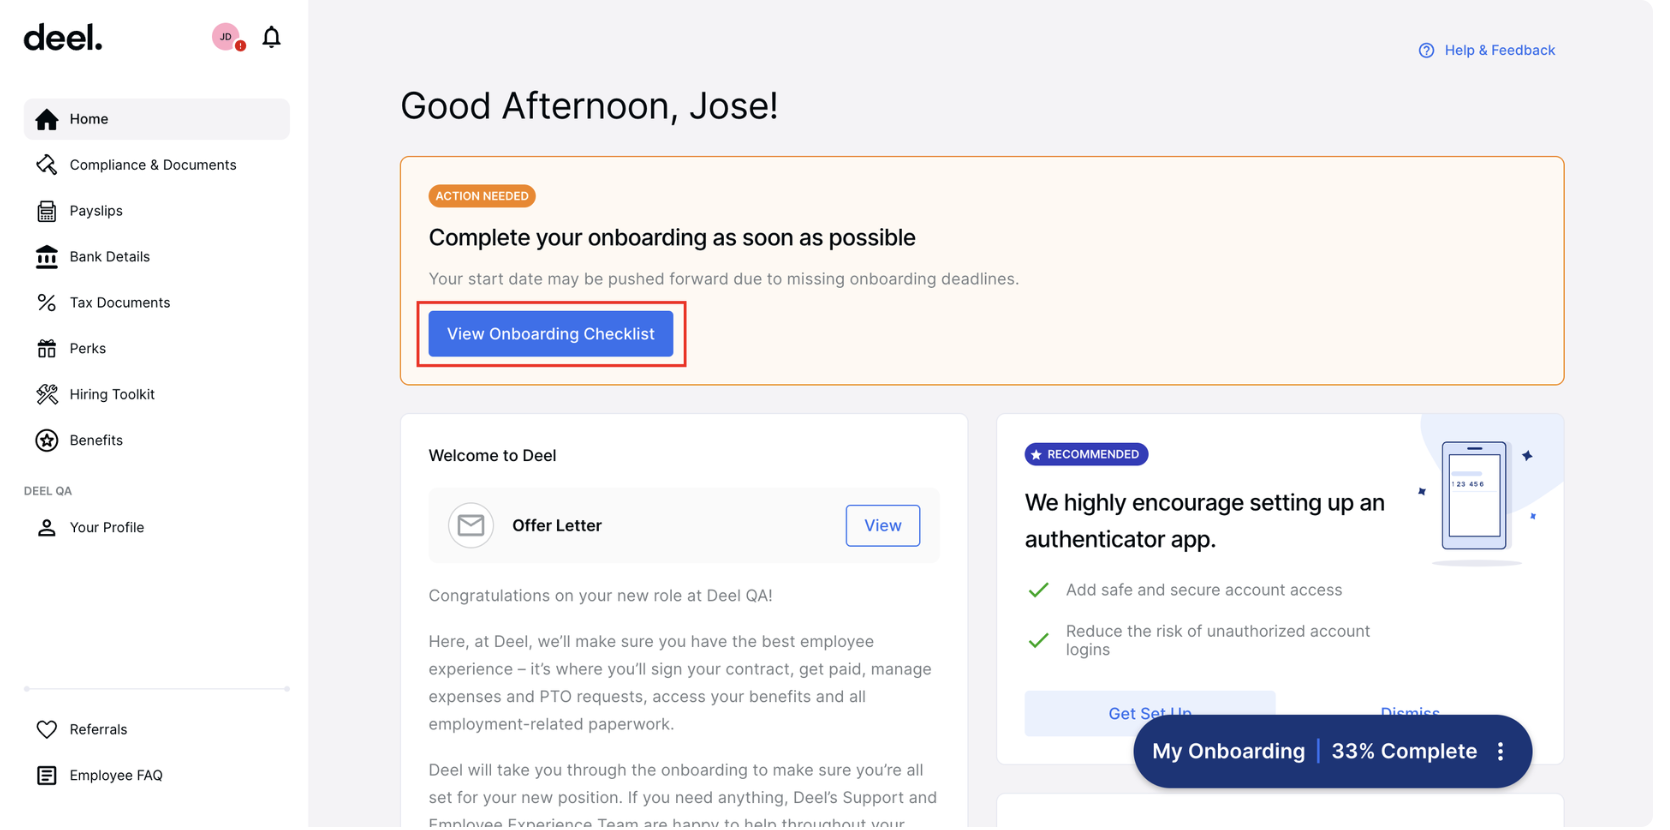Click the Perks gift icon
The width and height of the screenshot is (1670, 830).
(46, 348)
